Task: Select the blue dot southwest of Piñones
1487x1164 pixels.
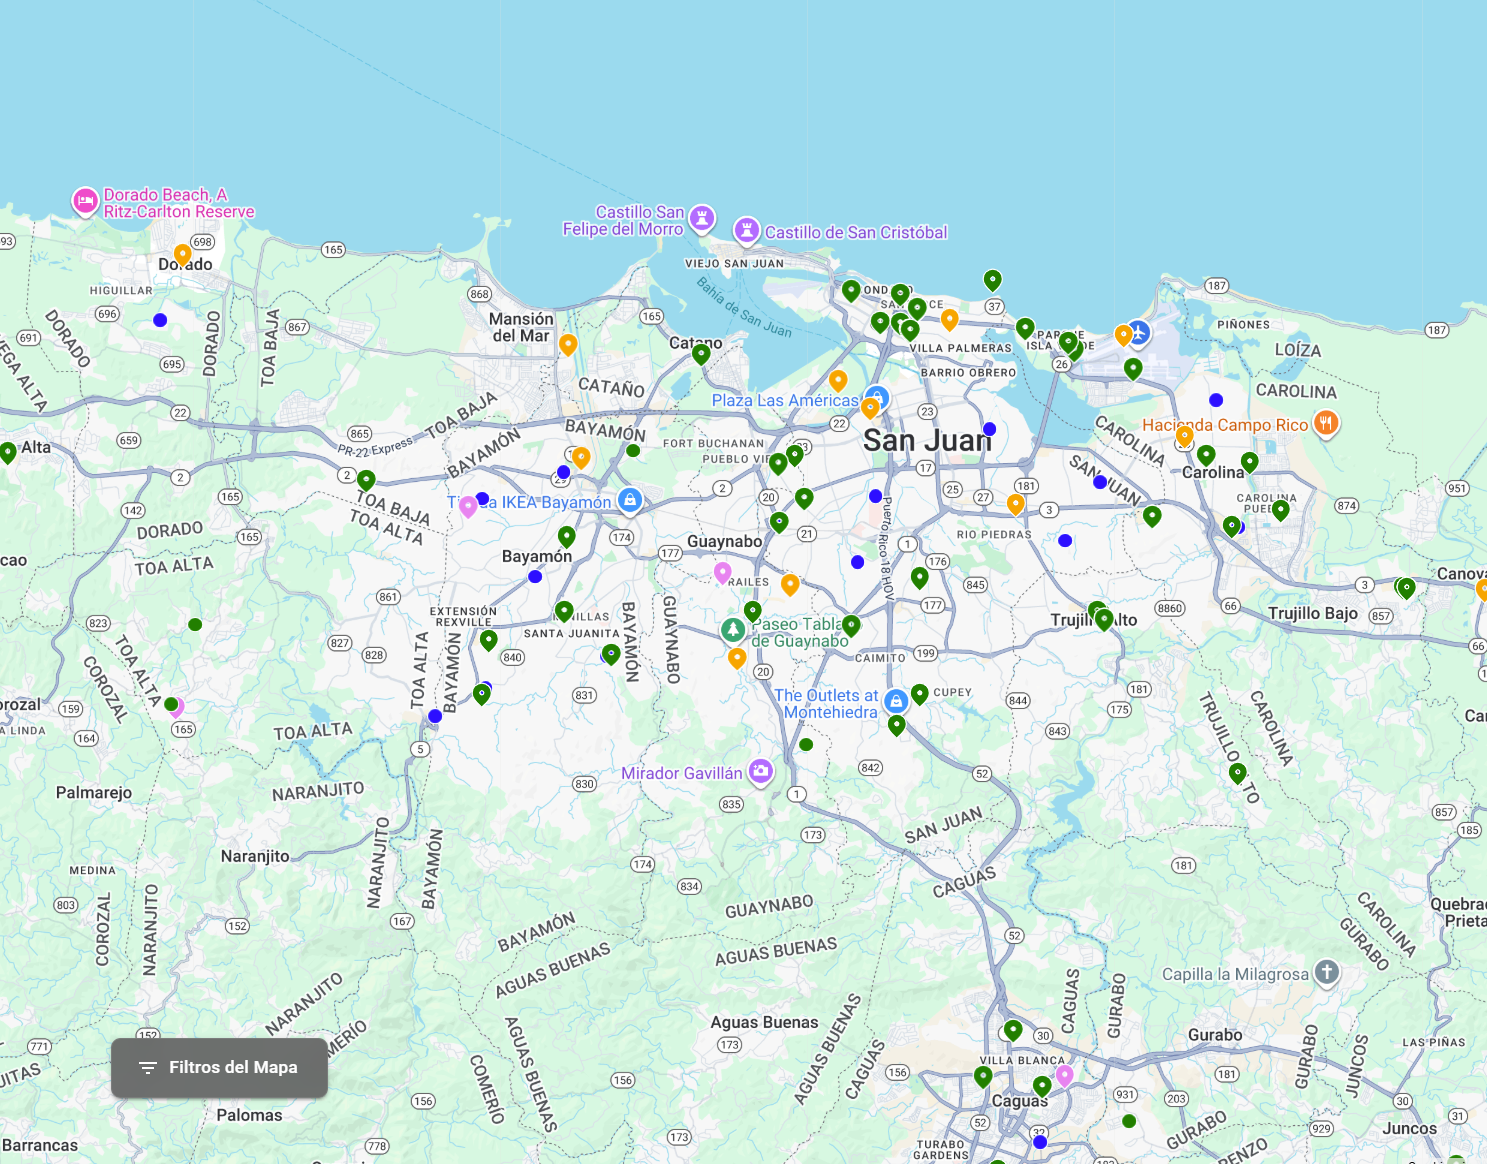Action: [x=1216, y=400]
